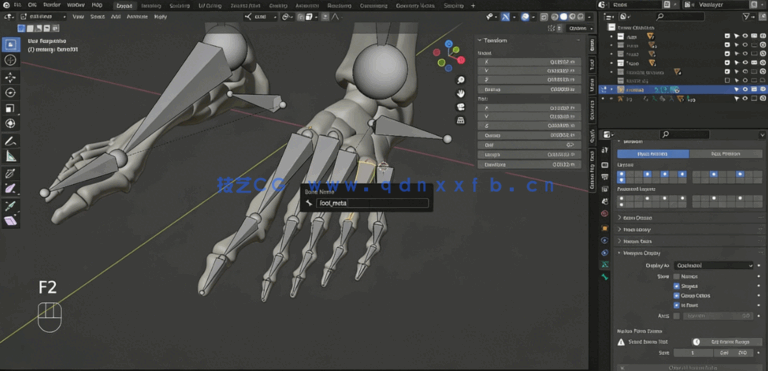
Task: Open the World properties tab (red globe)
Action: coord(605,214)
